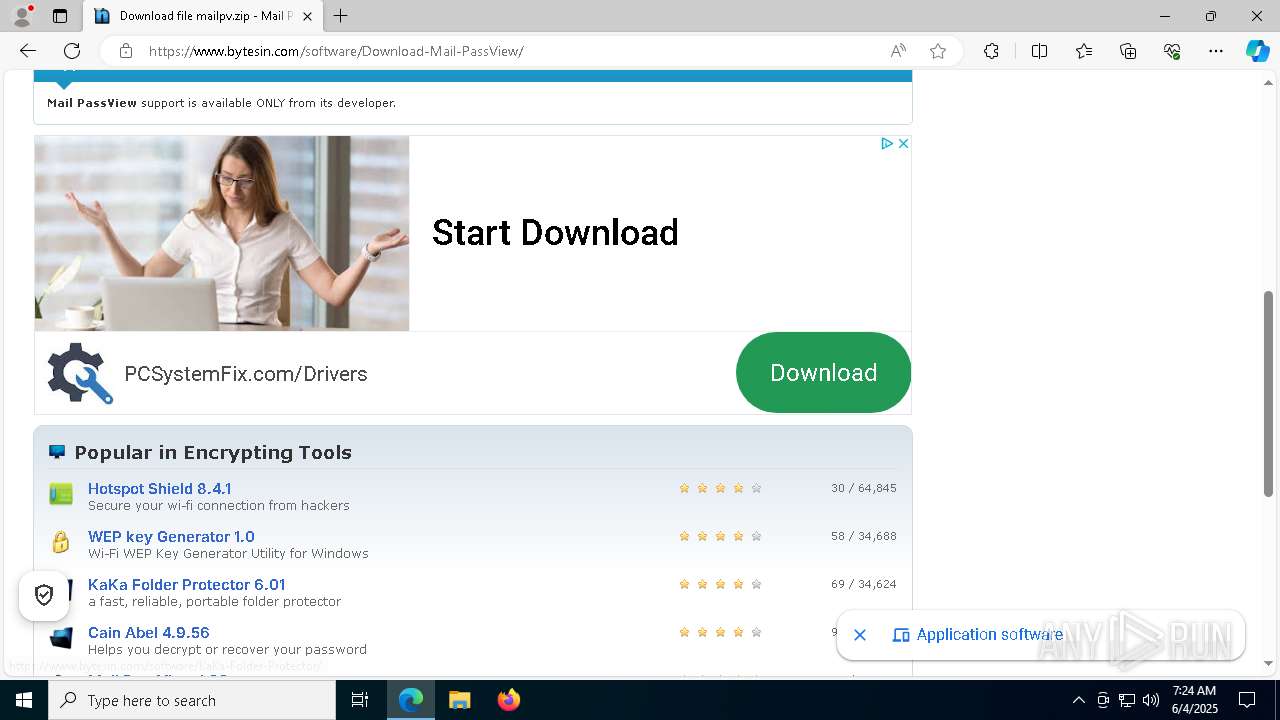Click the page vertical scrollbar thumb

click(x=1269, y=393)
